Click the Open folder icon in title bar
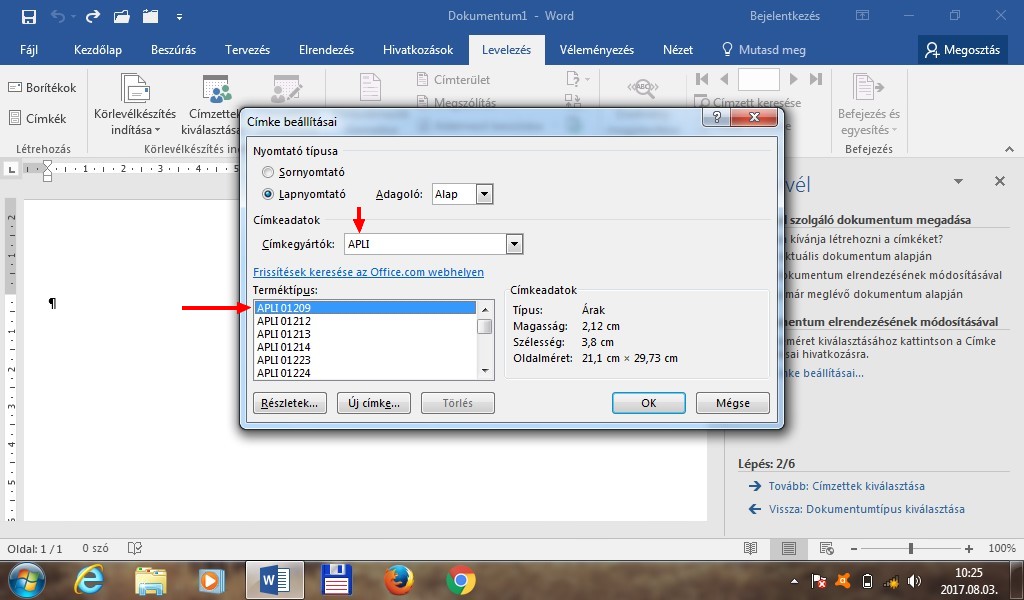This screenshot has height=600, width=1024. [x=121, y=16]
